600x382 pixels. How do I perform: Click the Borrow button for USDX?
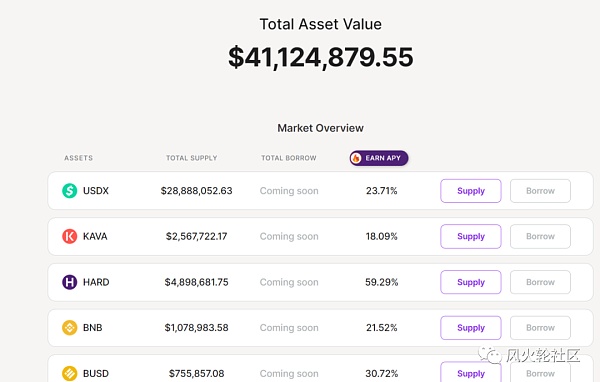pyautogui.click(x=540, y=191)
